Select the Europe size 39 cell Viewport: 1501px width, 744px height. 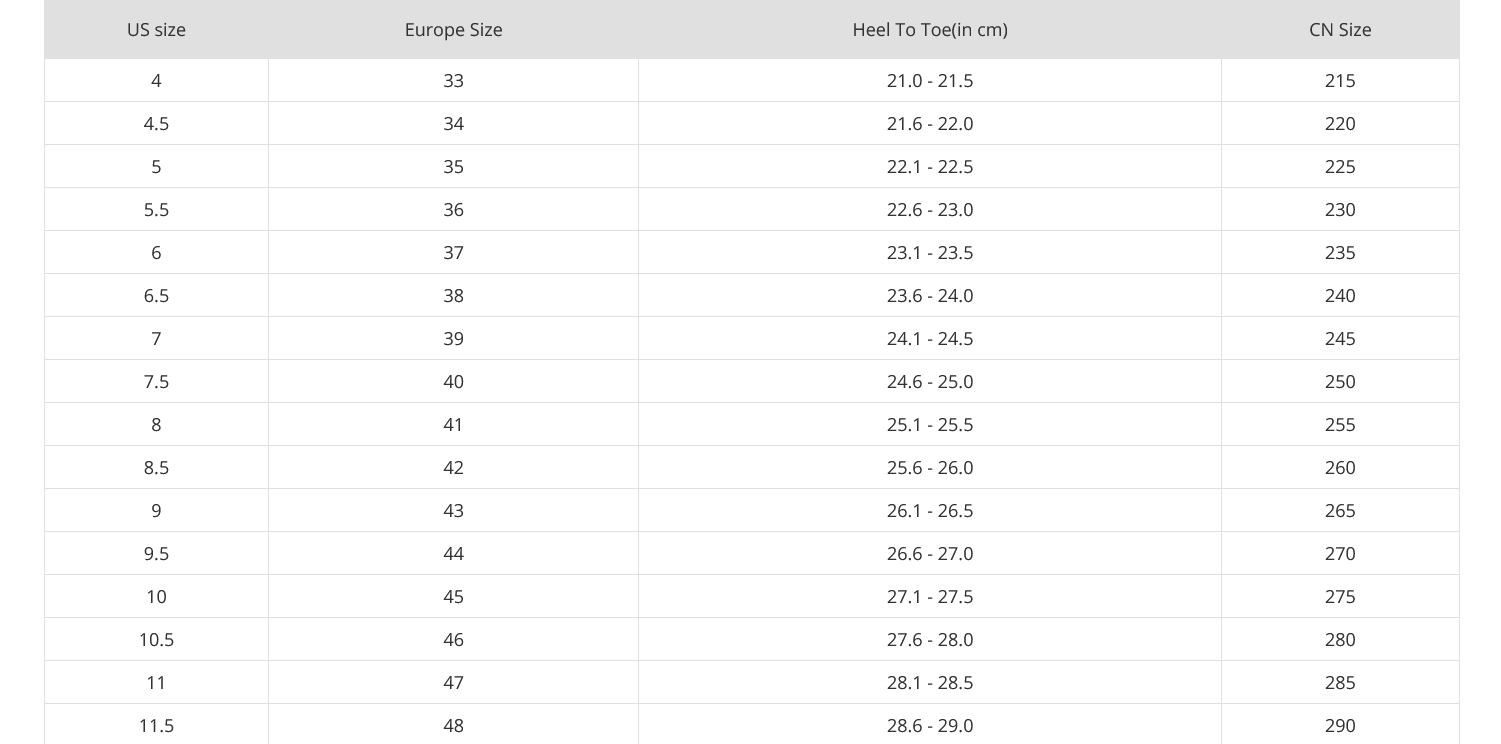[x=453, y=338]
